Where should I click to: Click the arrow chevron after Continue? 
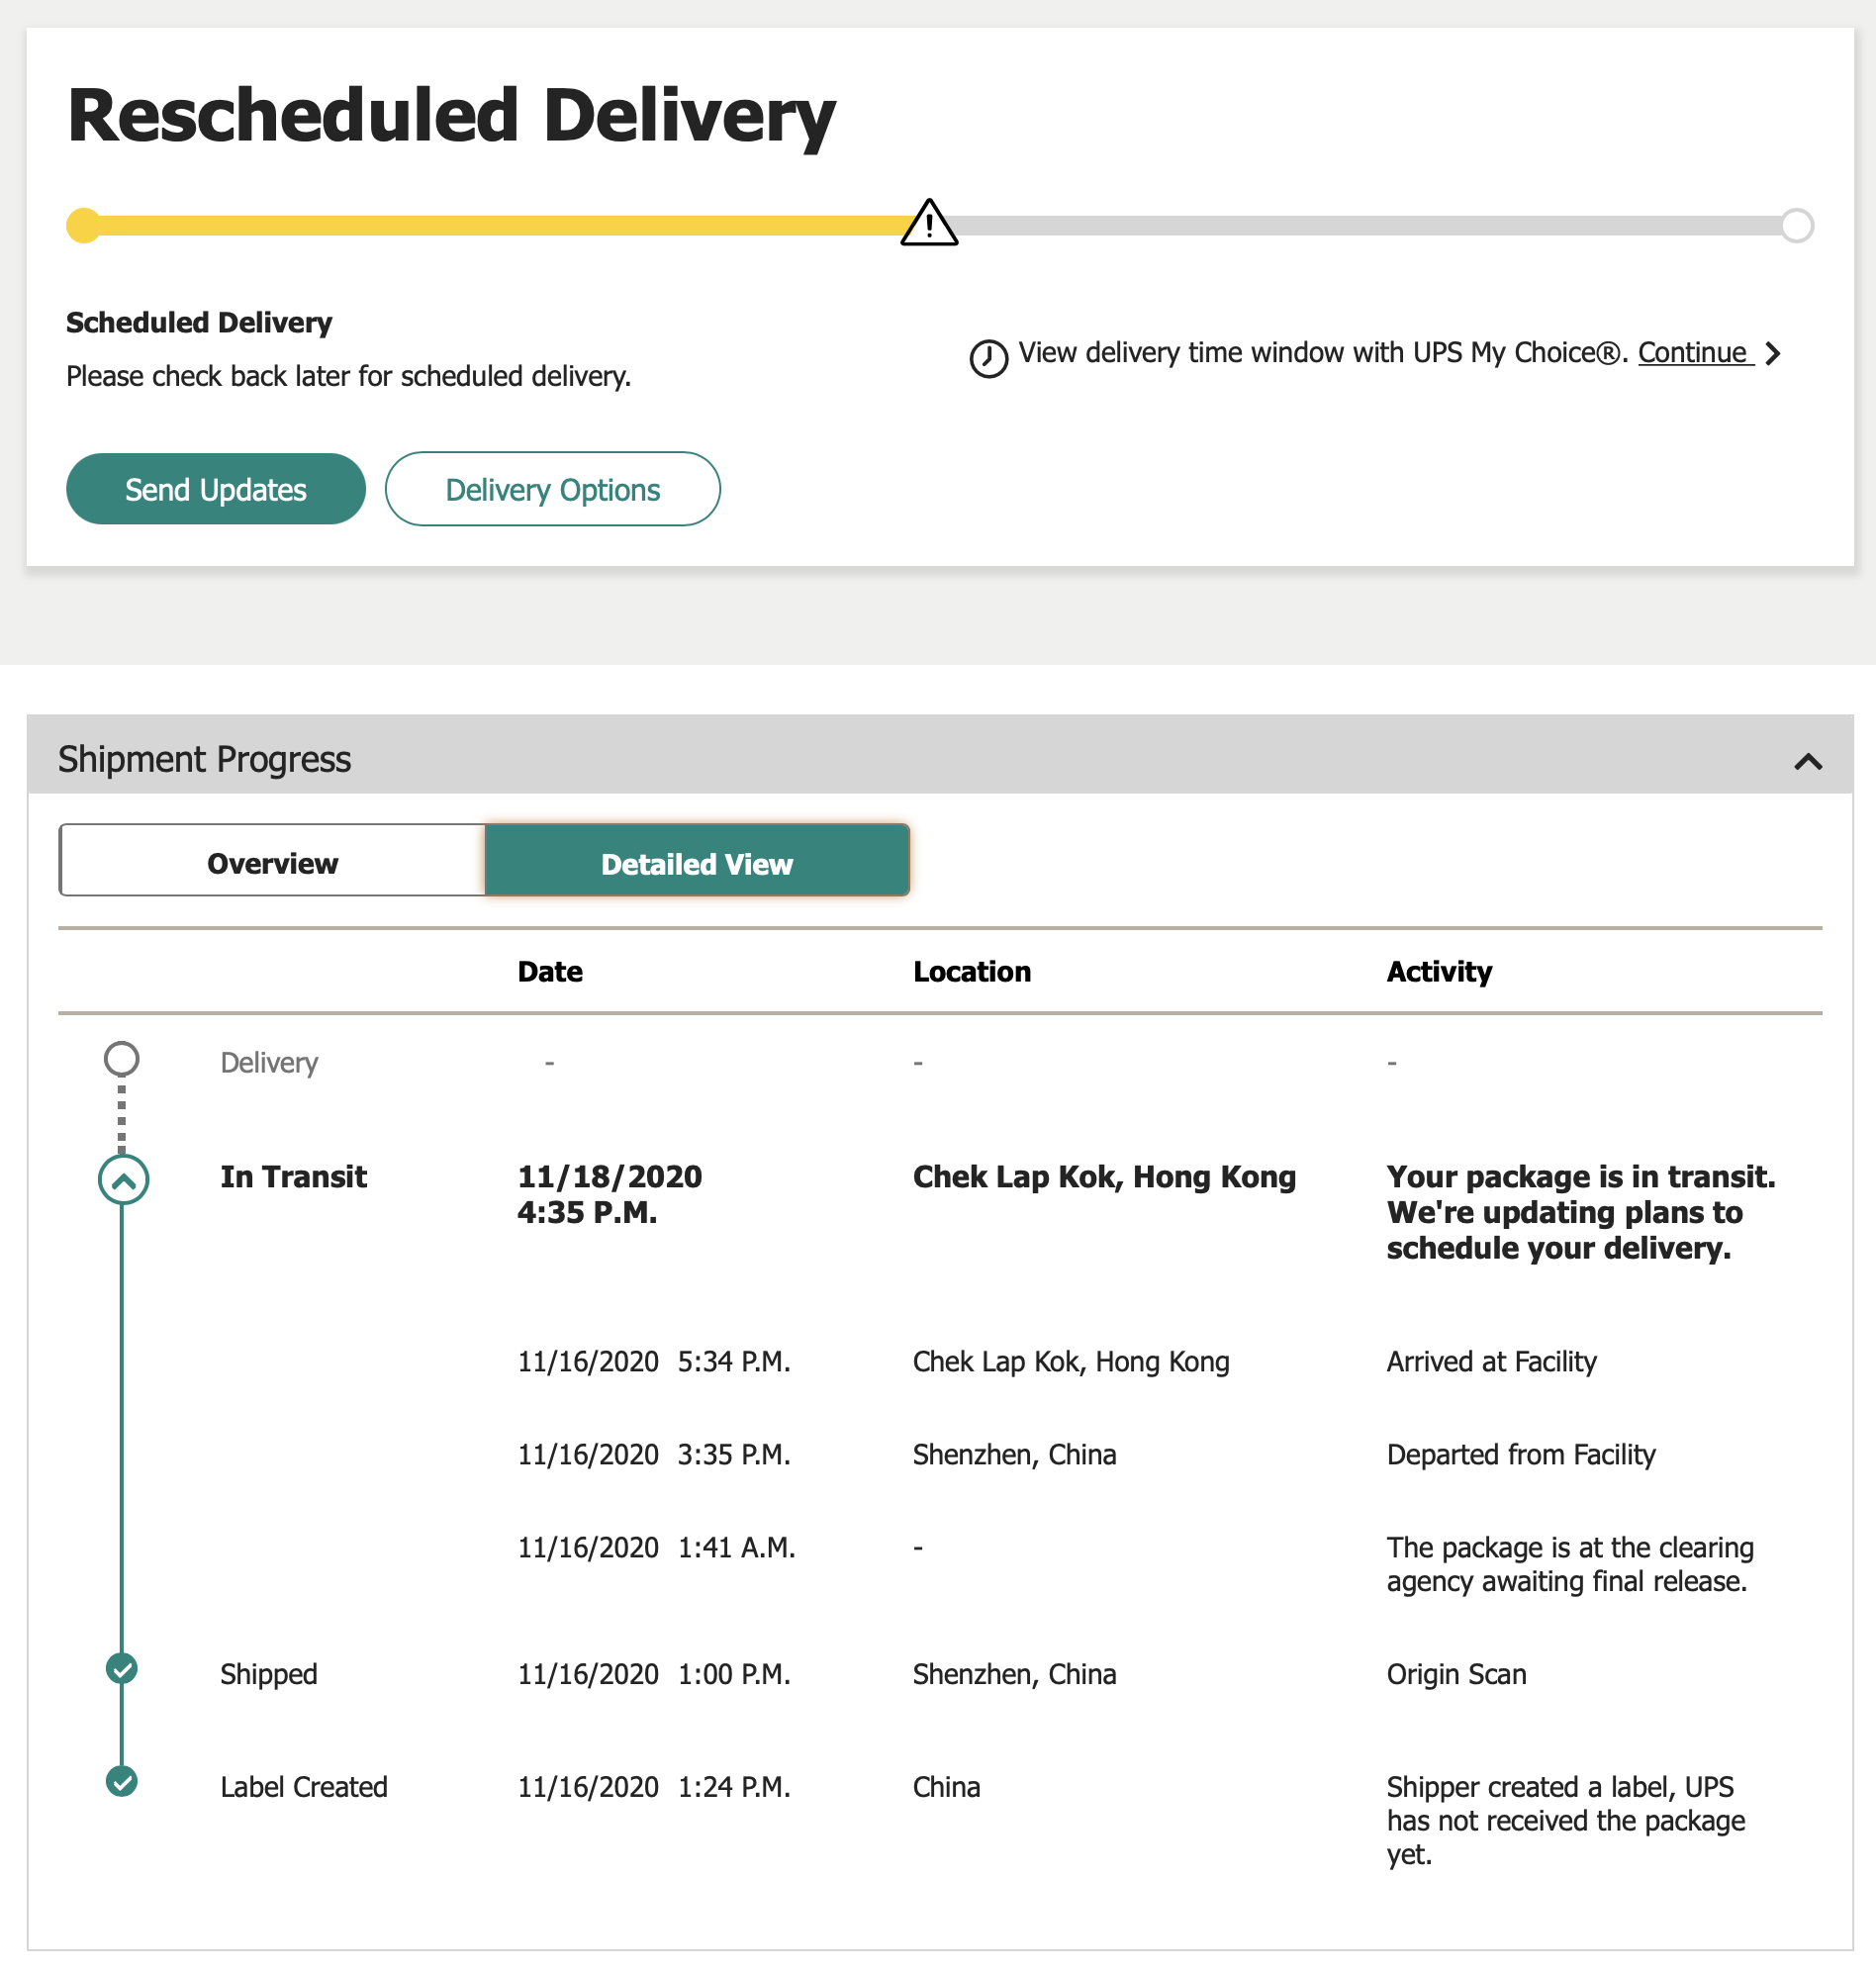[1772, 353]
